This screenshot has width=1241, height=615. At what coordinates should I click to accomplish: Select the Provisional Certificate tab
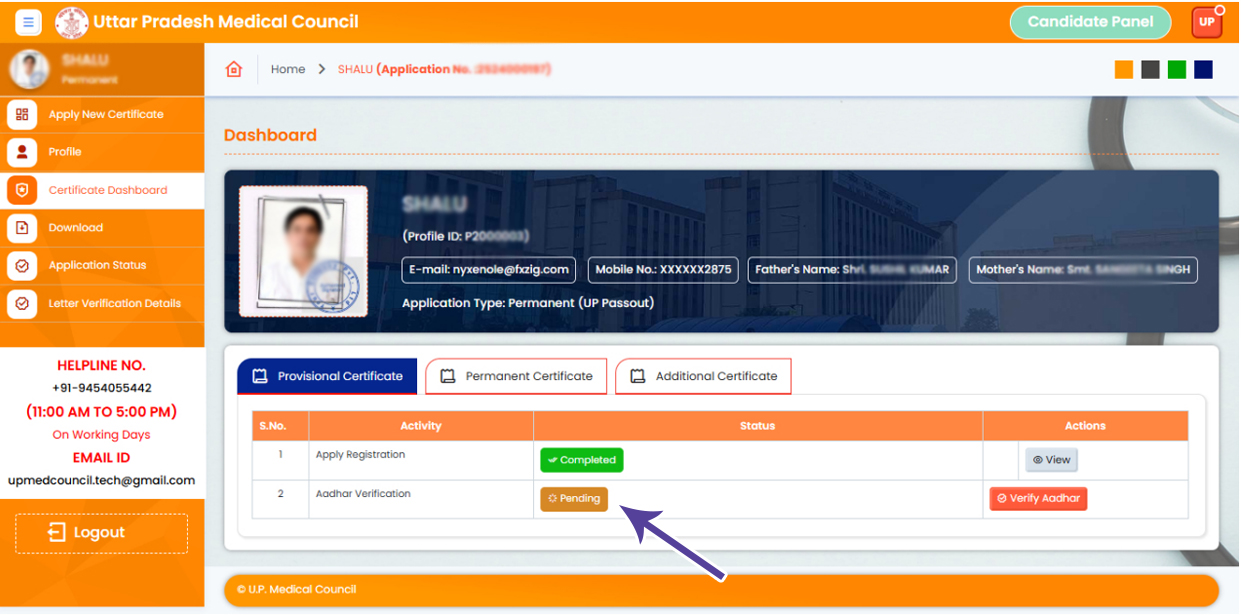pos(327,377)
